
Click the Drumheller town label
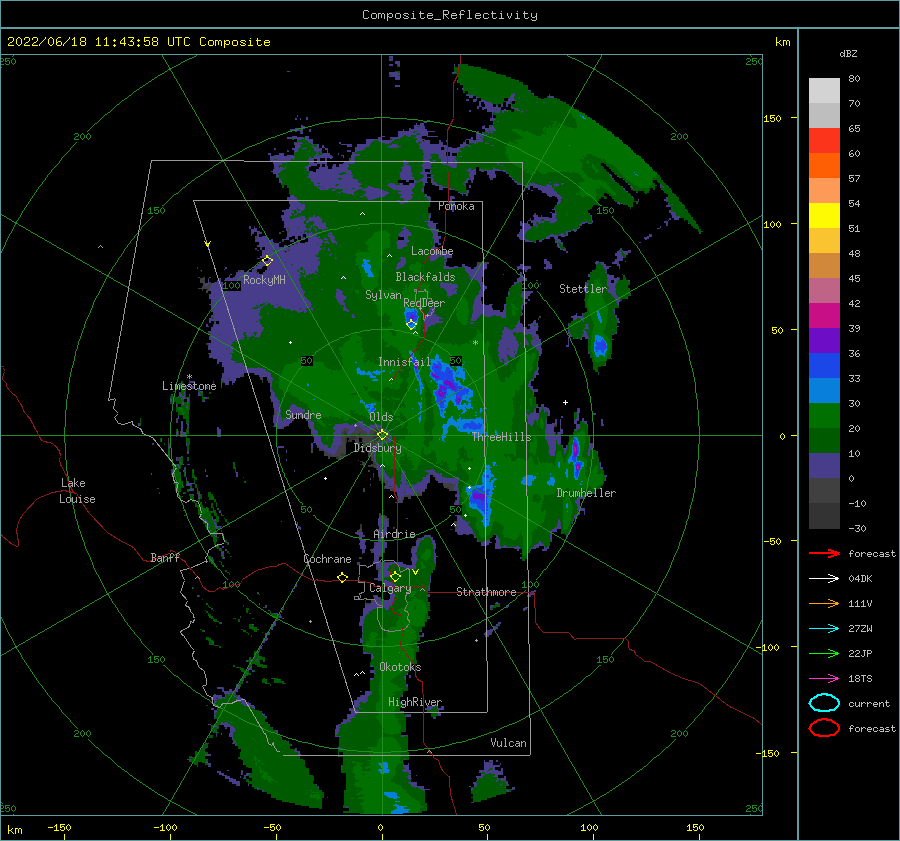[x=586, y=493]
